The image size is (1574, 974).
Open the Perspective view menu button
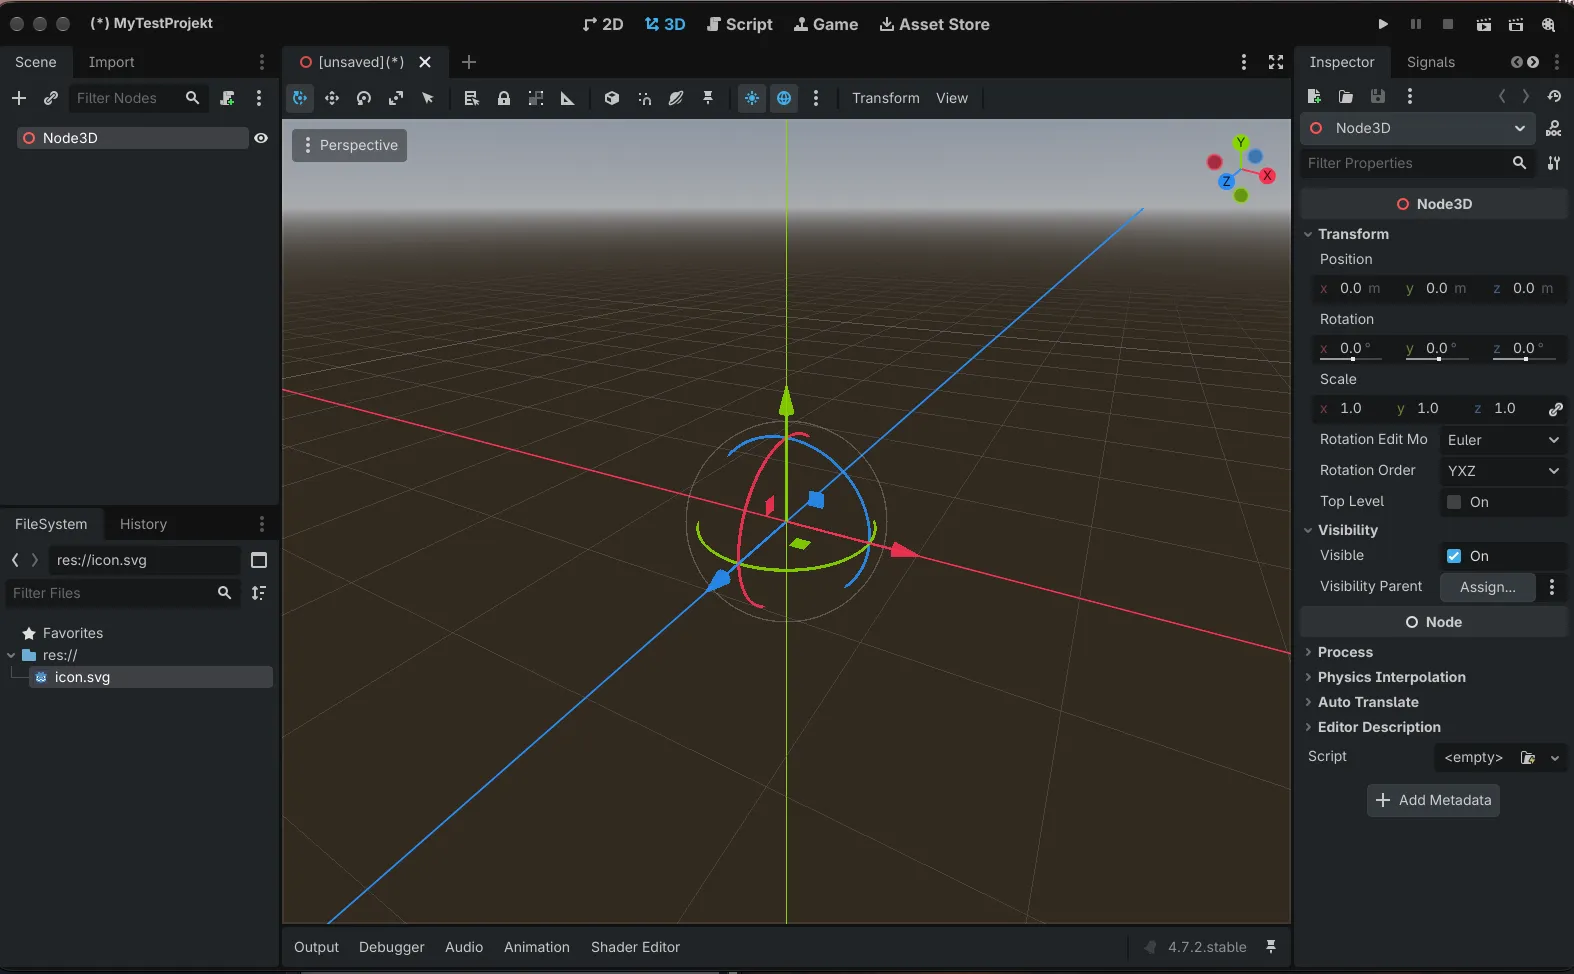coord(350,145)
